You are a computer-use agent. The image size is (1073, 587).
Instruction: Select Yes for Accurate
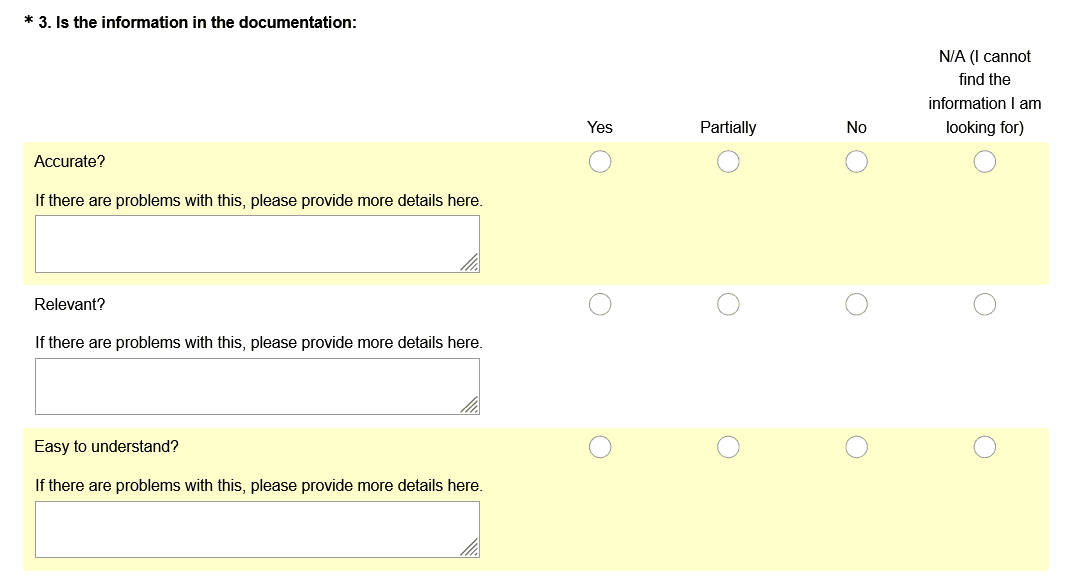point(600,161)
